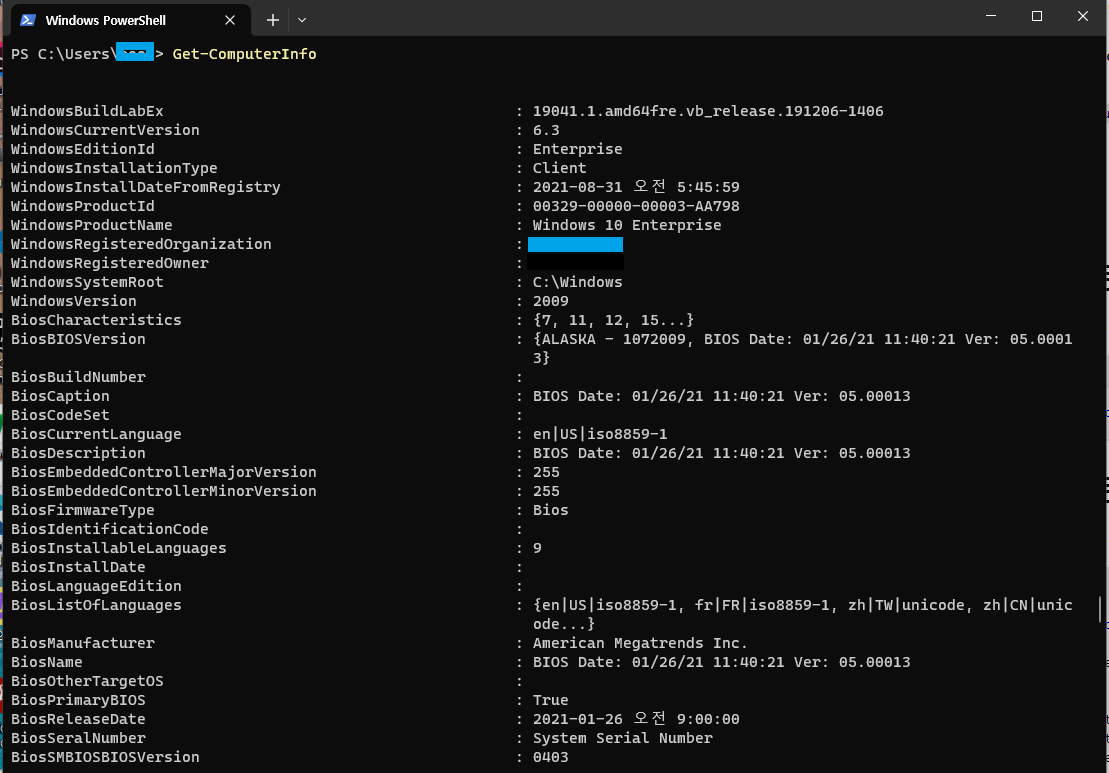Click the terminal vertical scrollbar thumb
The height and width of the screenshot is (773, 1109).
coord(1100,610)
